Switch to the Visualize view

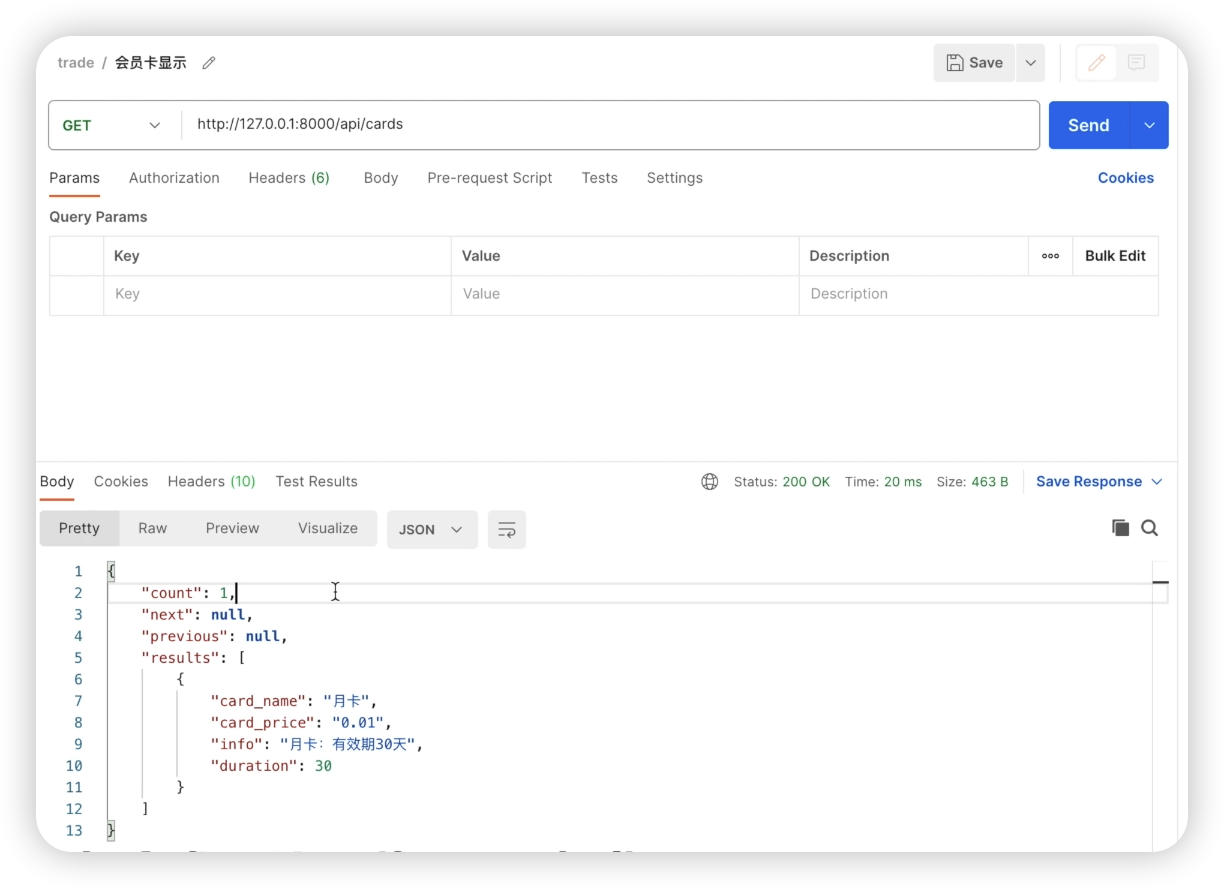point(328,528)
